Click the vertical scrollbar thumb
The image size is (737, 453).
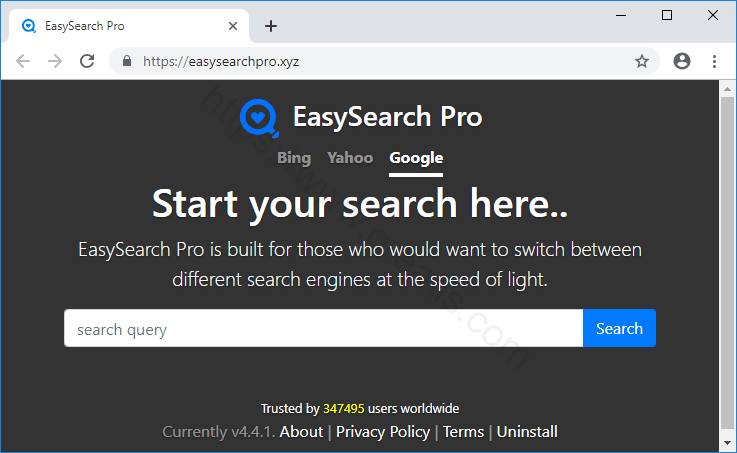(728, 263)
